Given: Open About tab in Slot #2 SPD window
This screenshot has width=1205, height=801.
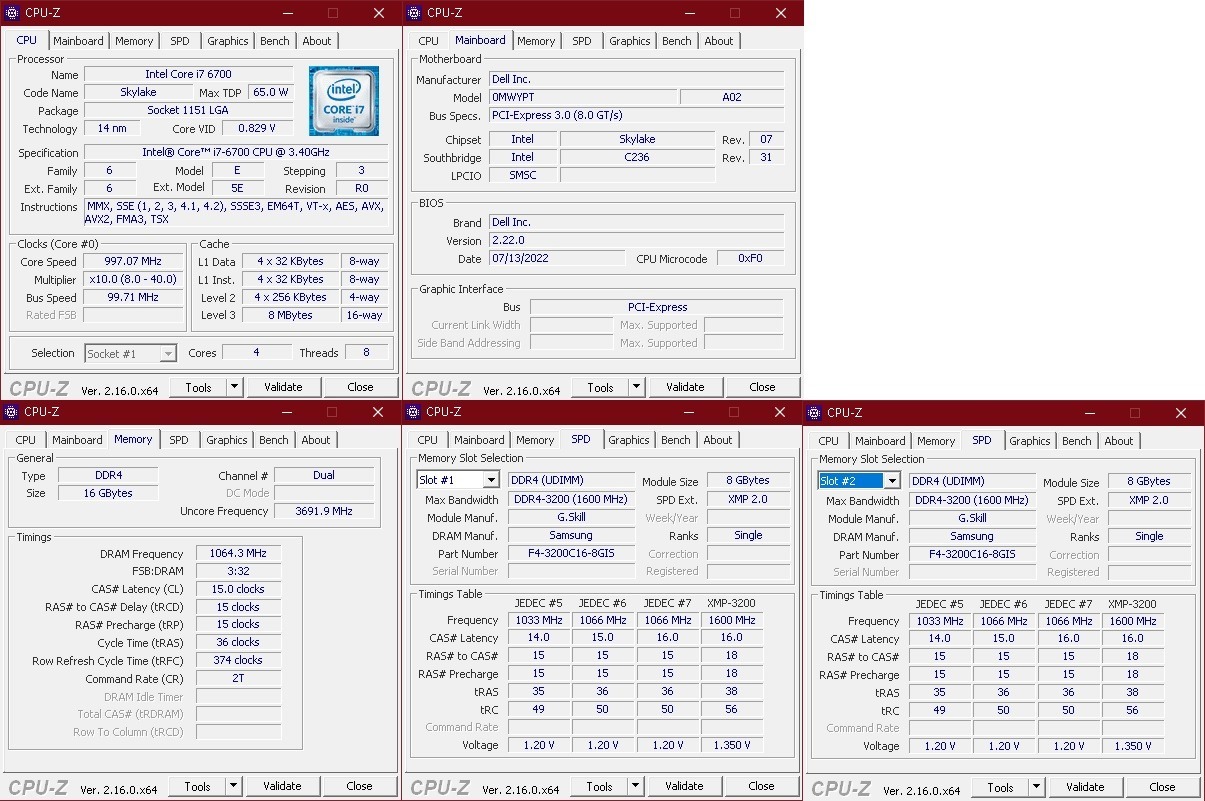Looking at the screenshot, I should tap(1119, 441).
